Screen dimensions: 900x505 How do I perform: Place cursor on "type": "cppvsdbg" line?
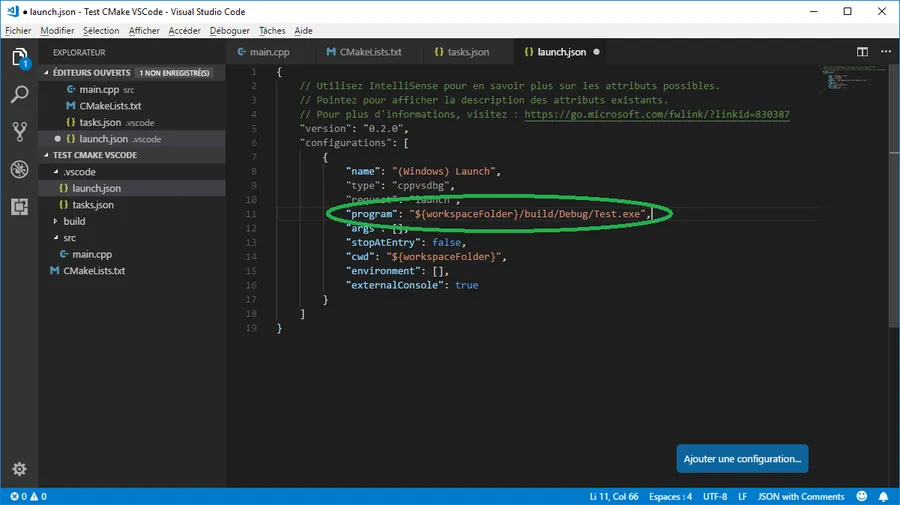click(400, 185)
